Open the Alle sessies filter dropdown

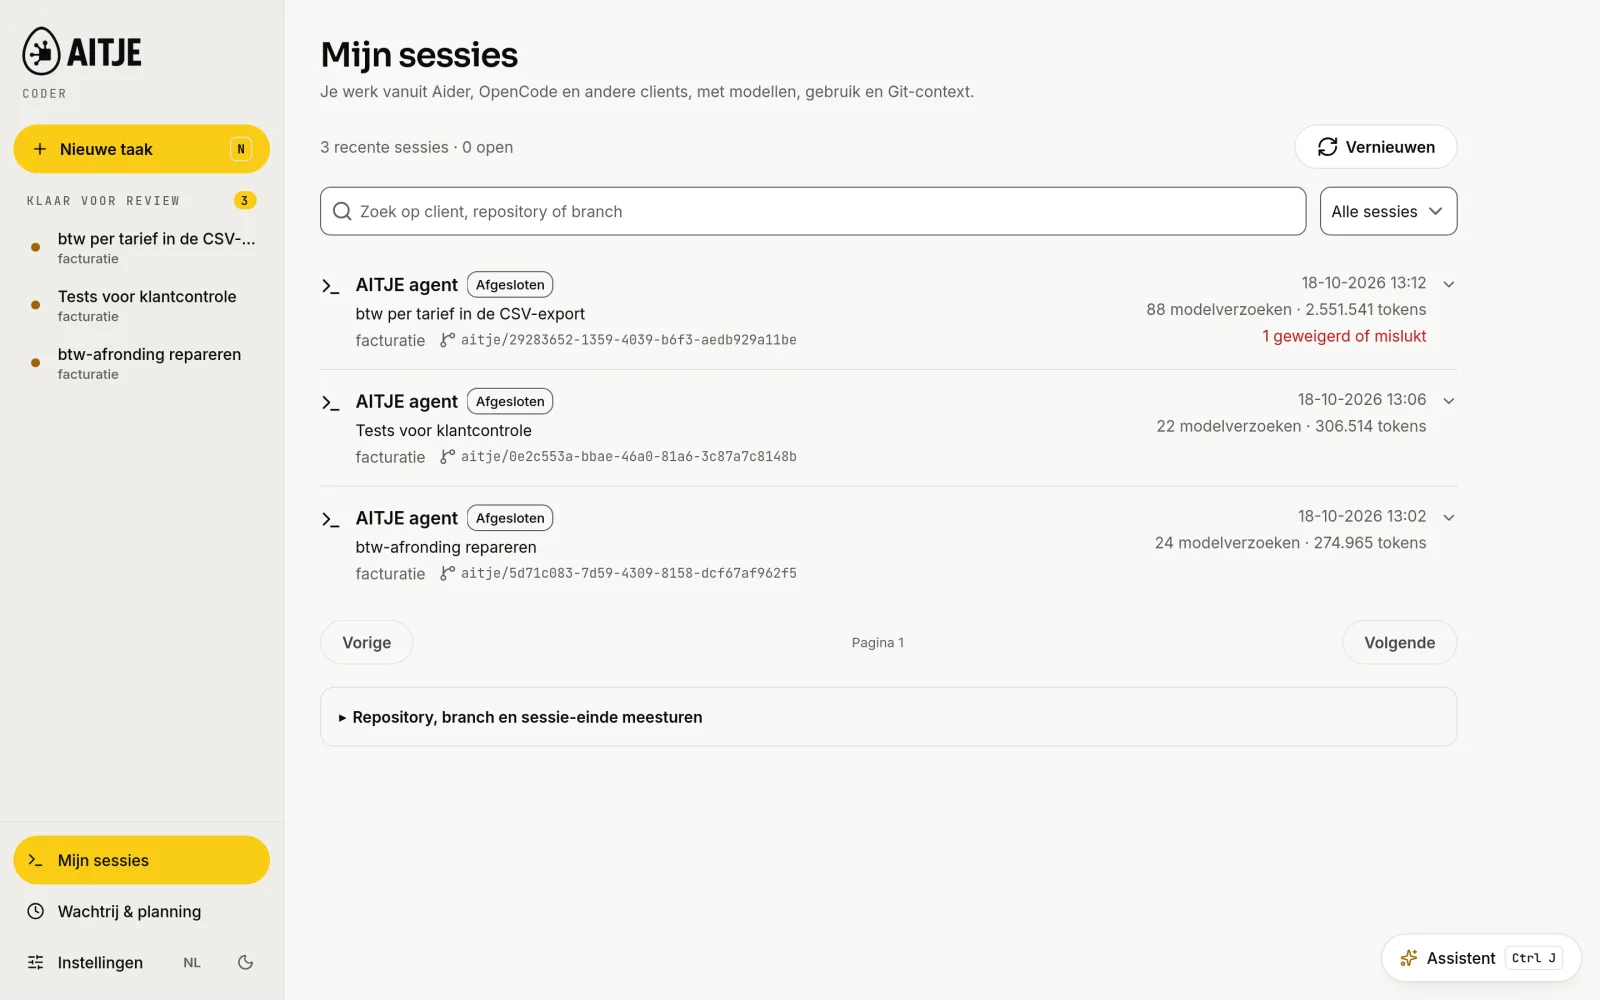pos(1388,211)
